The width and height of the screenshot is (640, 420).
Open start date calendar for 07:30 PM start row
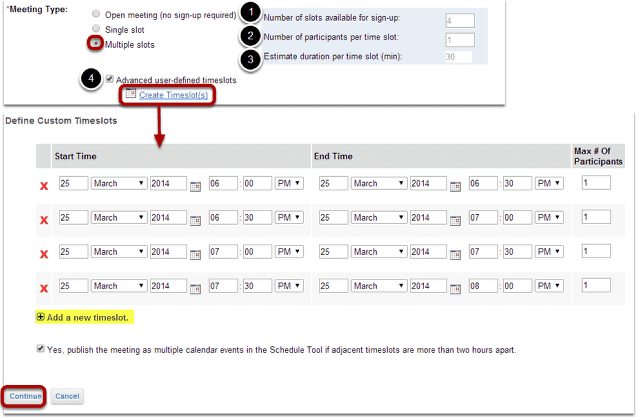pos(196,289)
